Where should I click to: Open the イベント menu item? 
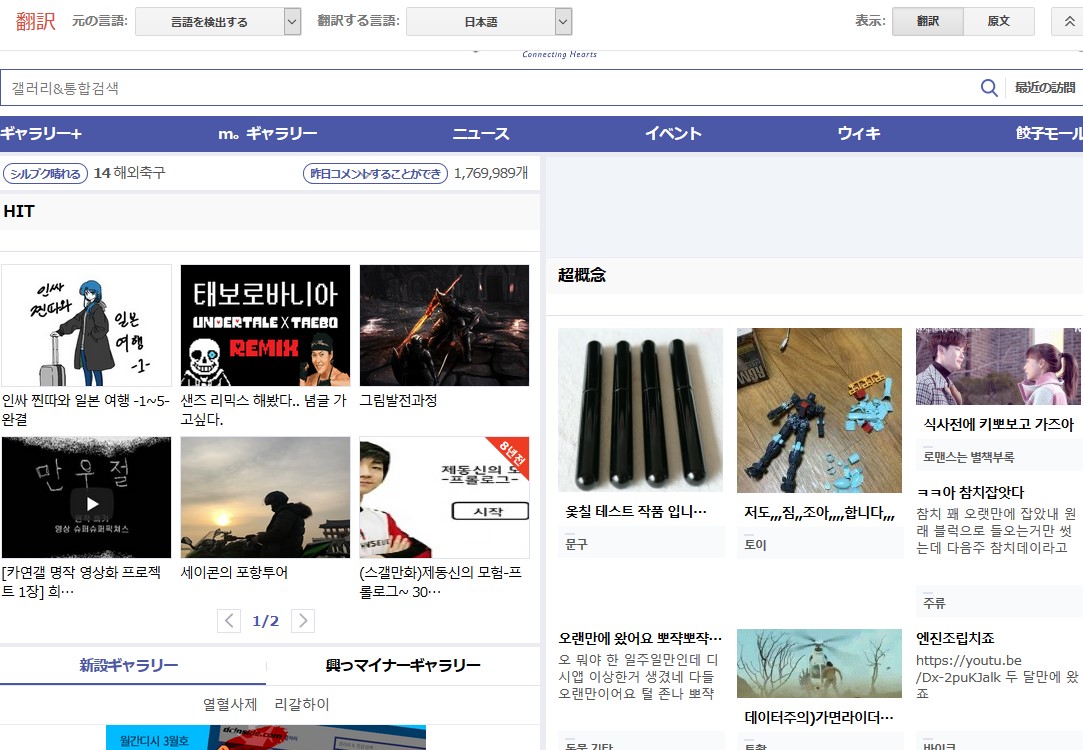coord(673,134)
